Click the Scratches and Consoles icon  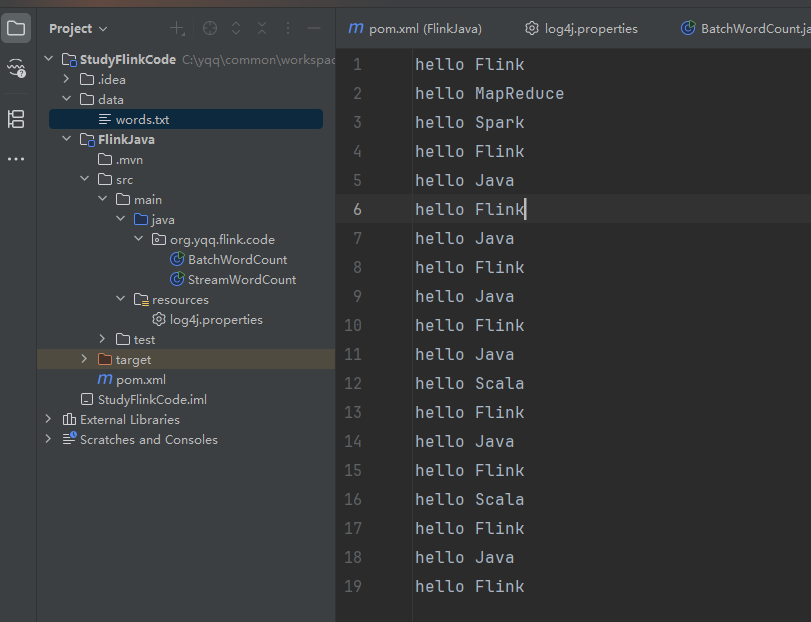pos(69,439)
